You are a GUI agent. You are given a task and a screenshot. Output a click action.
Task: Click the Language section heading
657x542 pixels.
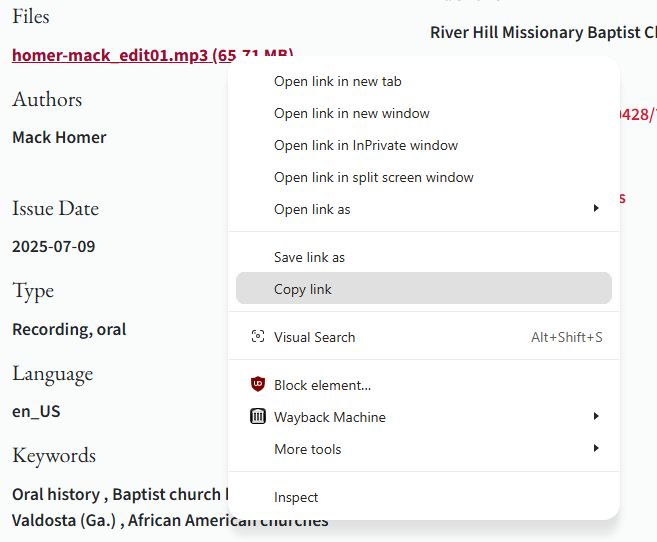52,374
